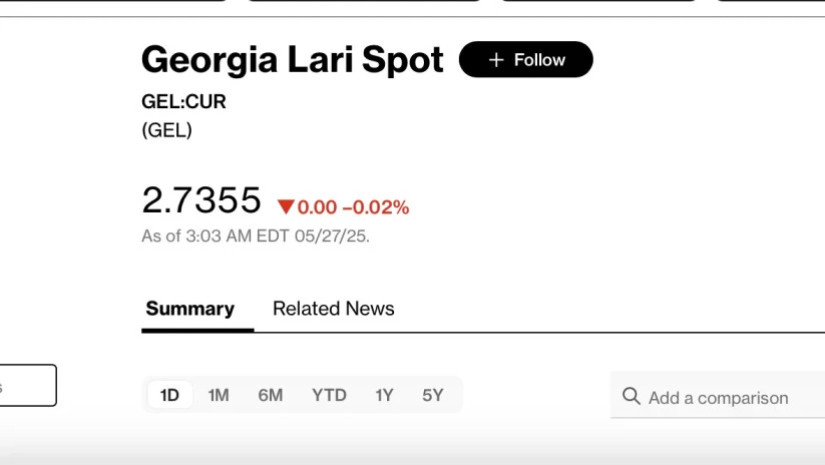Click the (GEL) currency code label
Image resolution: width=825 pixels, height=465 pixels.
tap(167, 130)
